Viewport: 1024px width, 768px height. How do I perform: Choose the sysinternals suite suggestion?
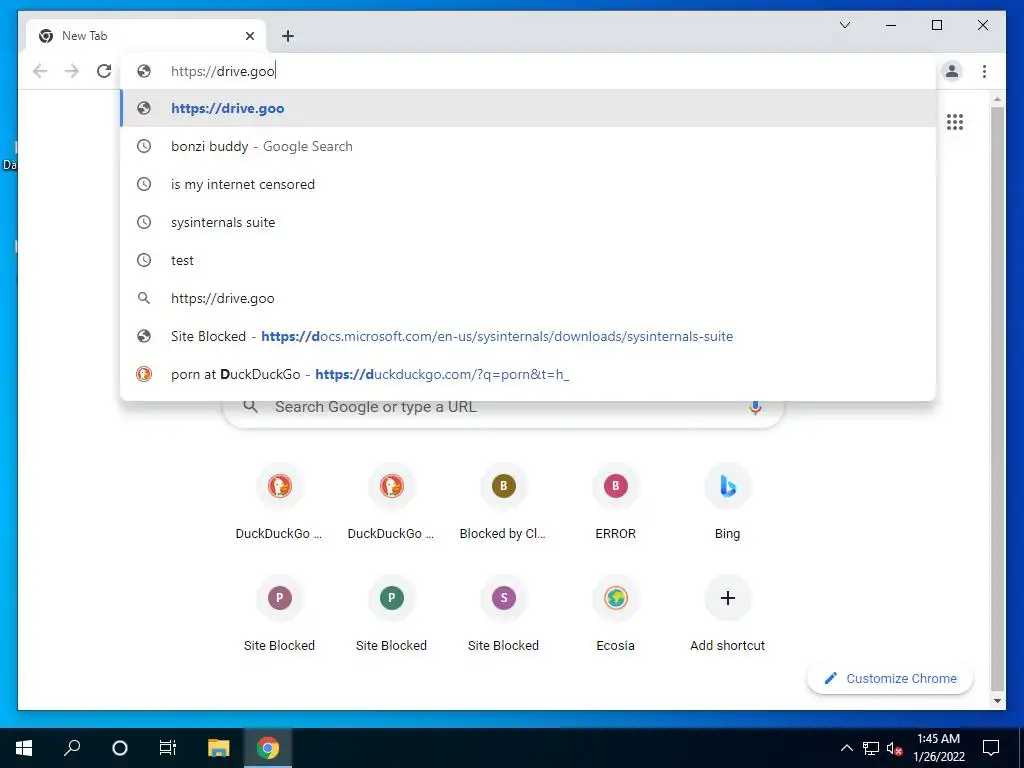click(528, 222)
